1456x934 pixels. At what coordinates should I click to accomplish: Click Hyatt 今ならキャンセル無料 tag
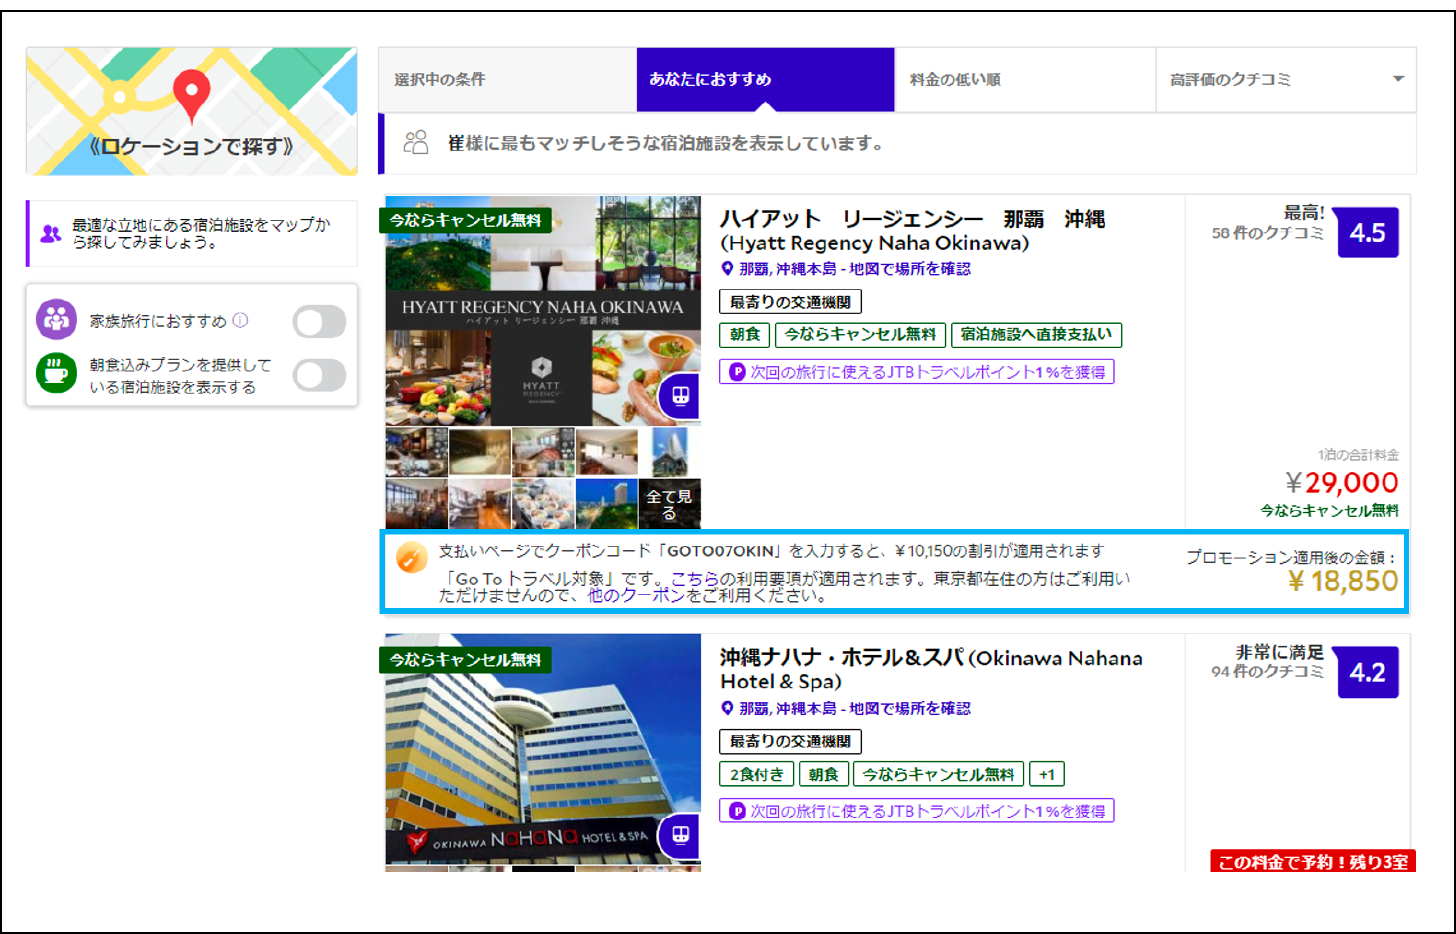[x=860, y=335]
